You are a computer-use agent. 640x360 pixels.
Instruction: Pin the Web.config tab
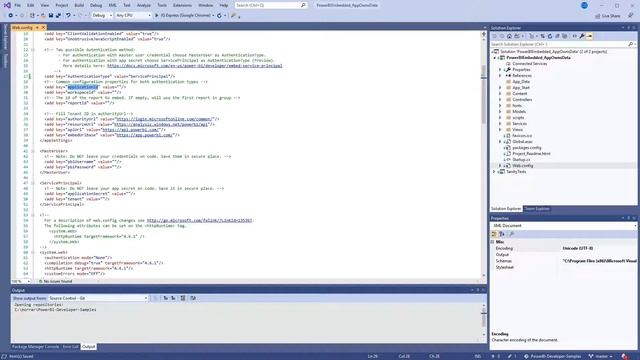click(37, 28)
